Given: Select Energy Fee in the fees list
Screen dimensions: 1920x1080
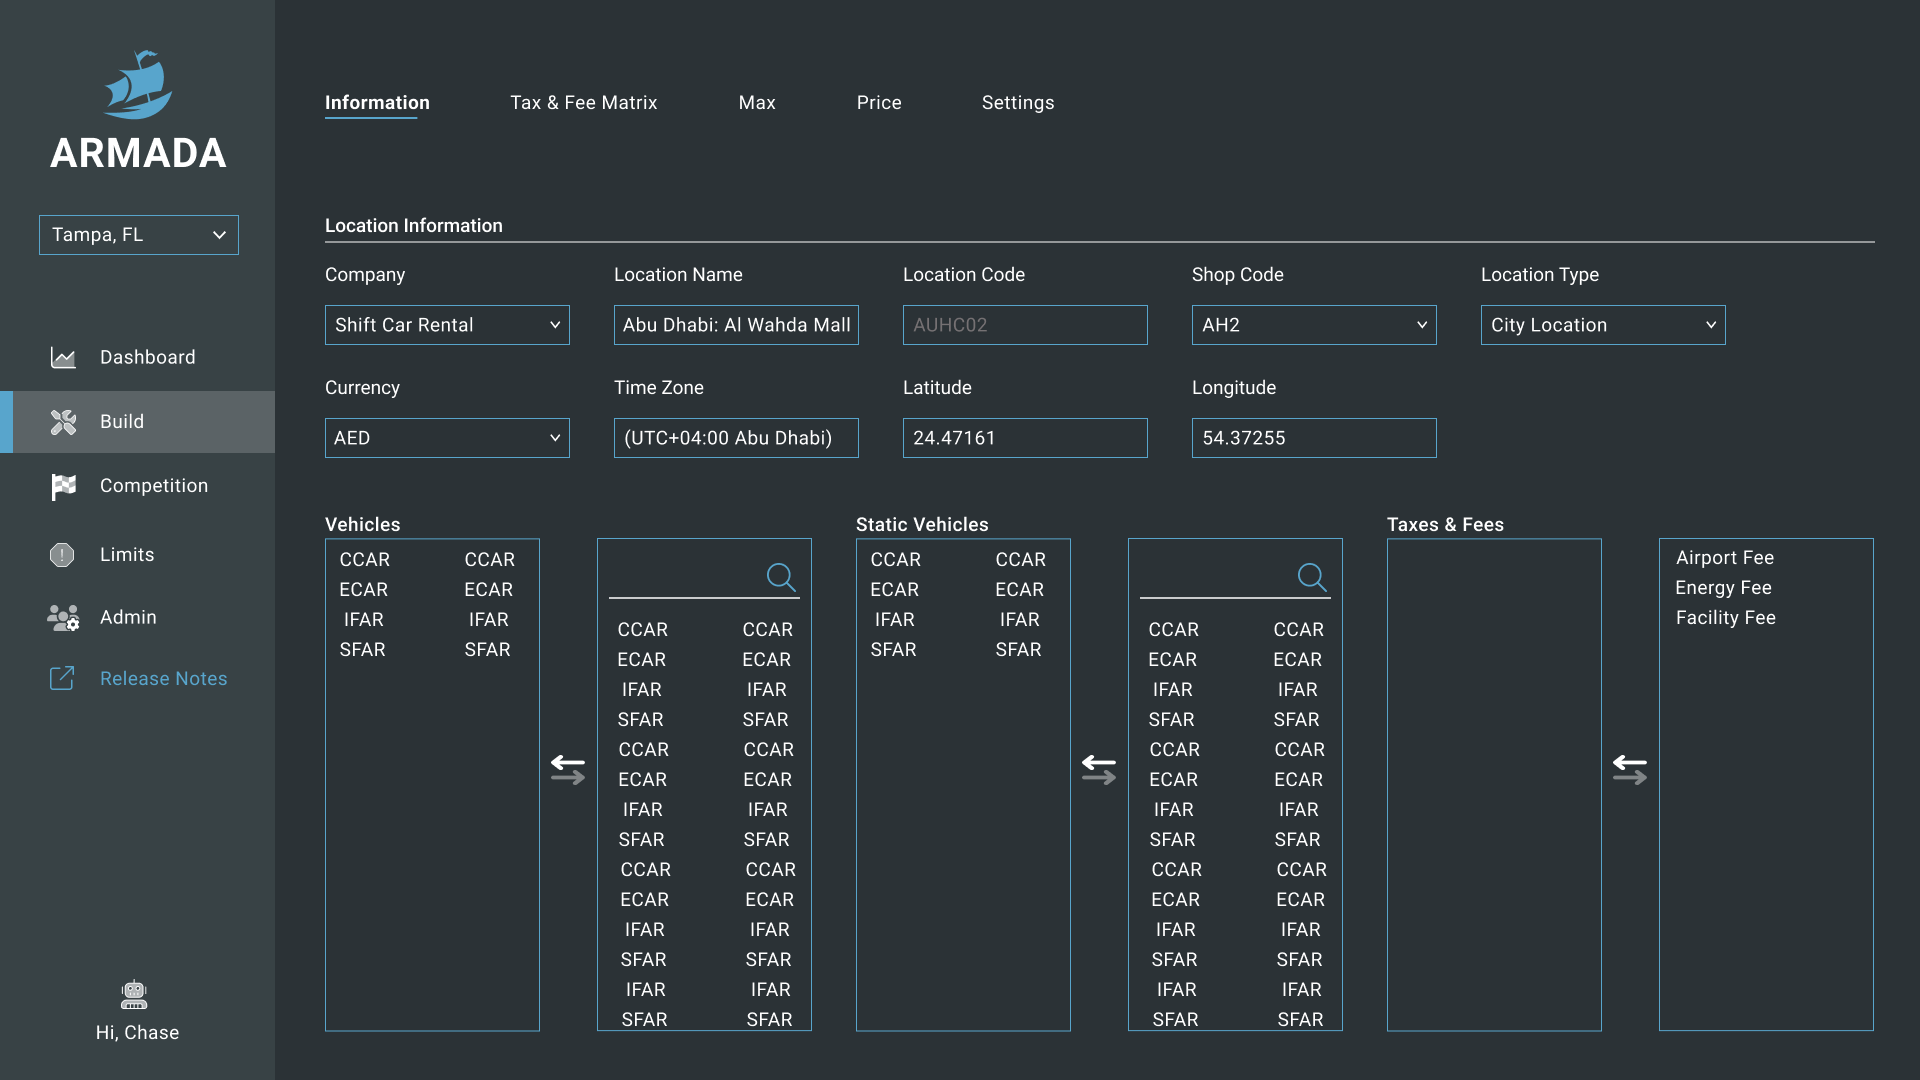Looking at the screenshot, I should [x=1723, y=588].
